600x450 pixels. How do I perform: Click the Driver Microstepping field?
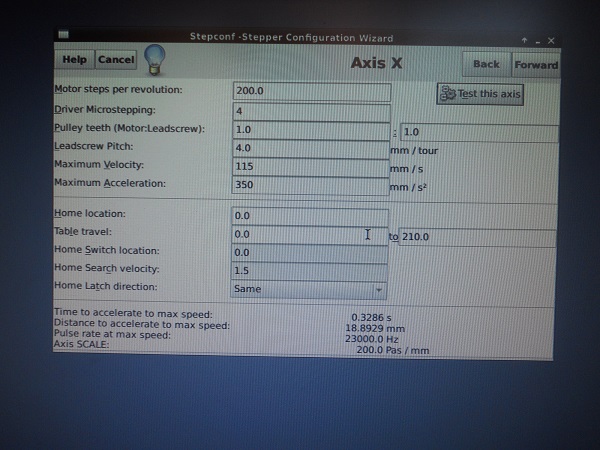pyautogui.click(x=311, y=111)
